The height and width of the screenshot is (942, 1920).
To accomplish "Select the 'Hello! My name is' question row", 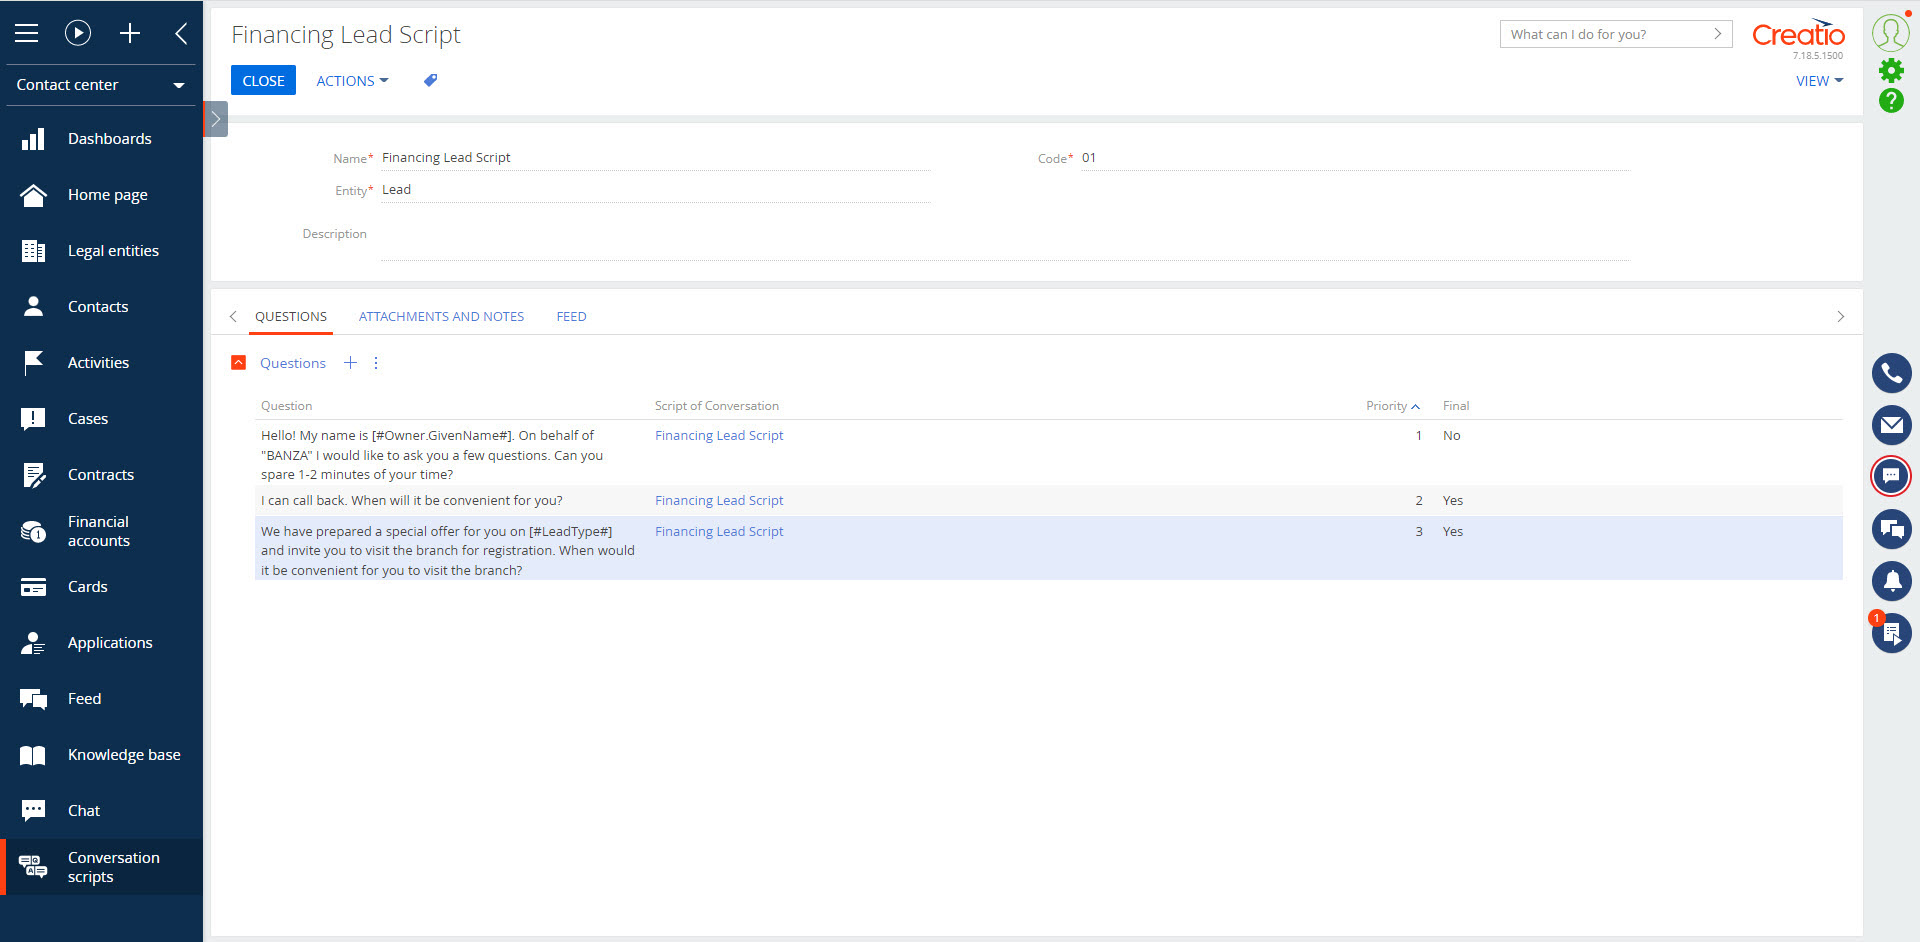I will point(1048,454).
